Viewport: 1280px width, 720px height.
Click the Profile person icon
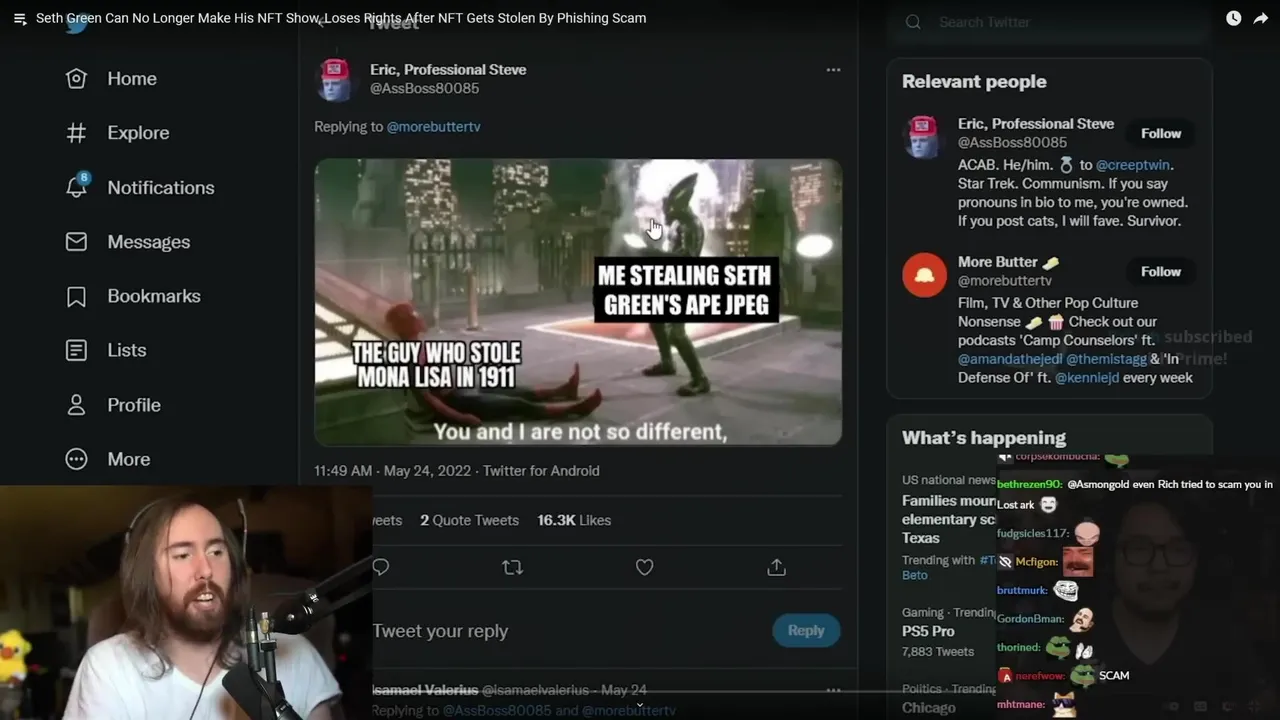76,405
